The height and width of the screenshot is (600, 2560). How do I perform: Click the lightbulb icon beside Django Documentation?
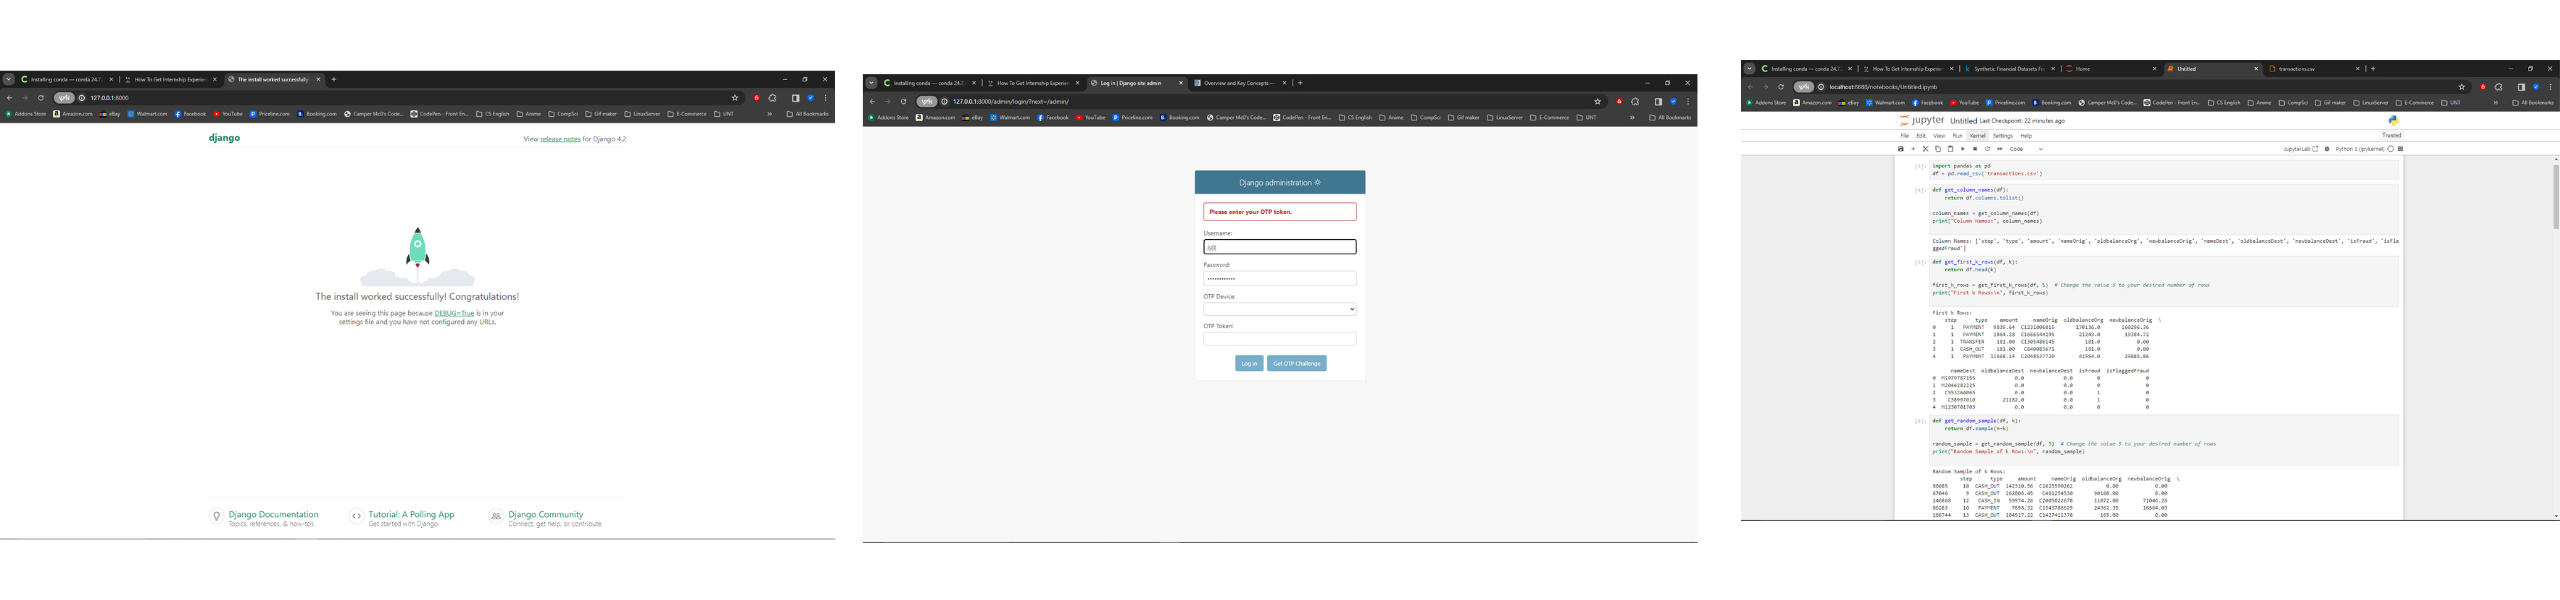pos(216,516)
